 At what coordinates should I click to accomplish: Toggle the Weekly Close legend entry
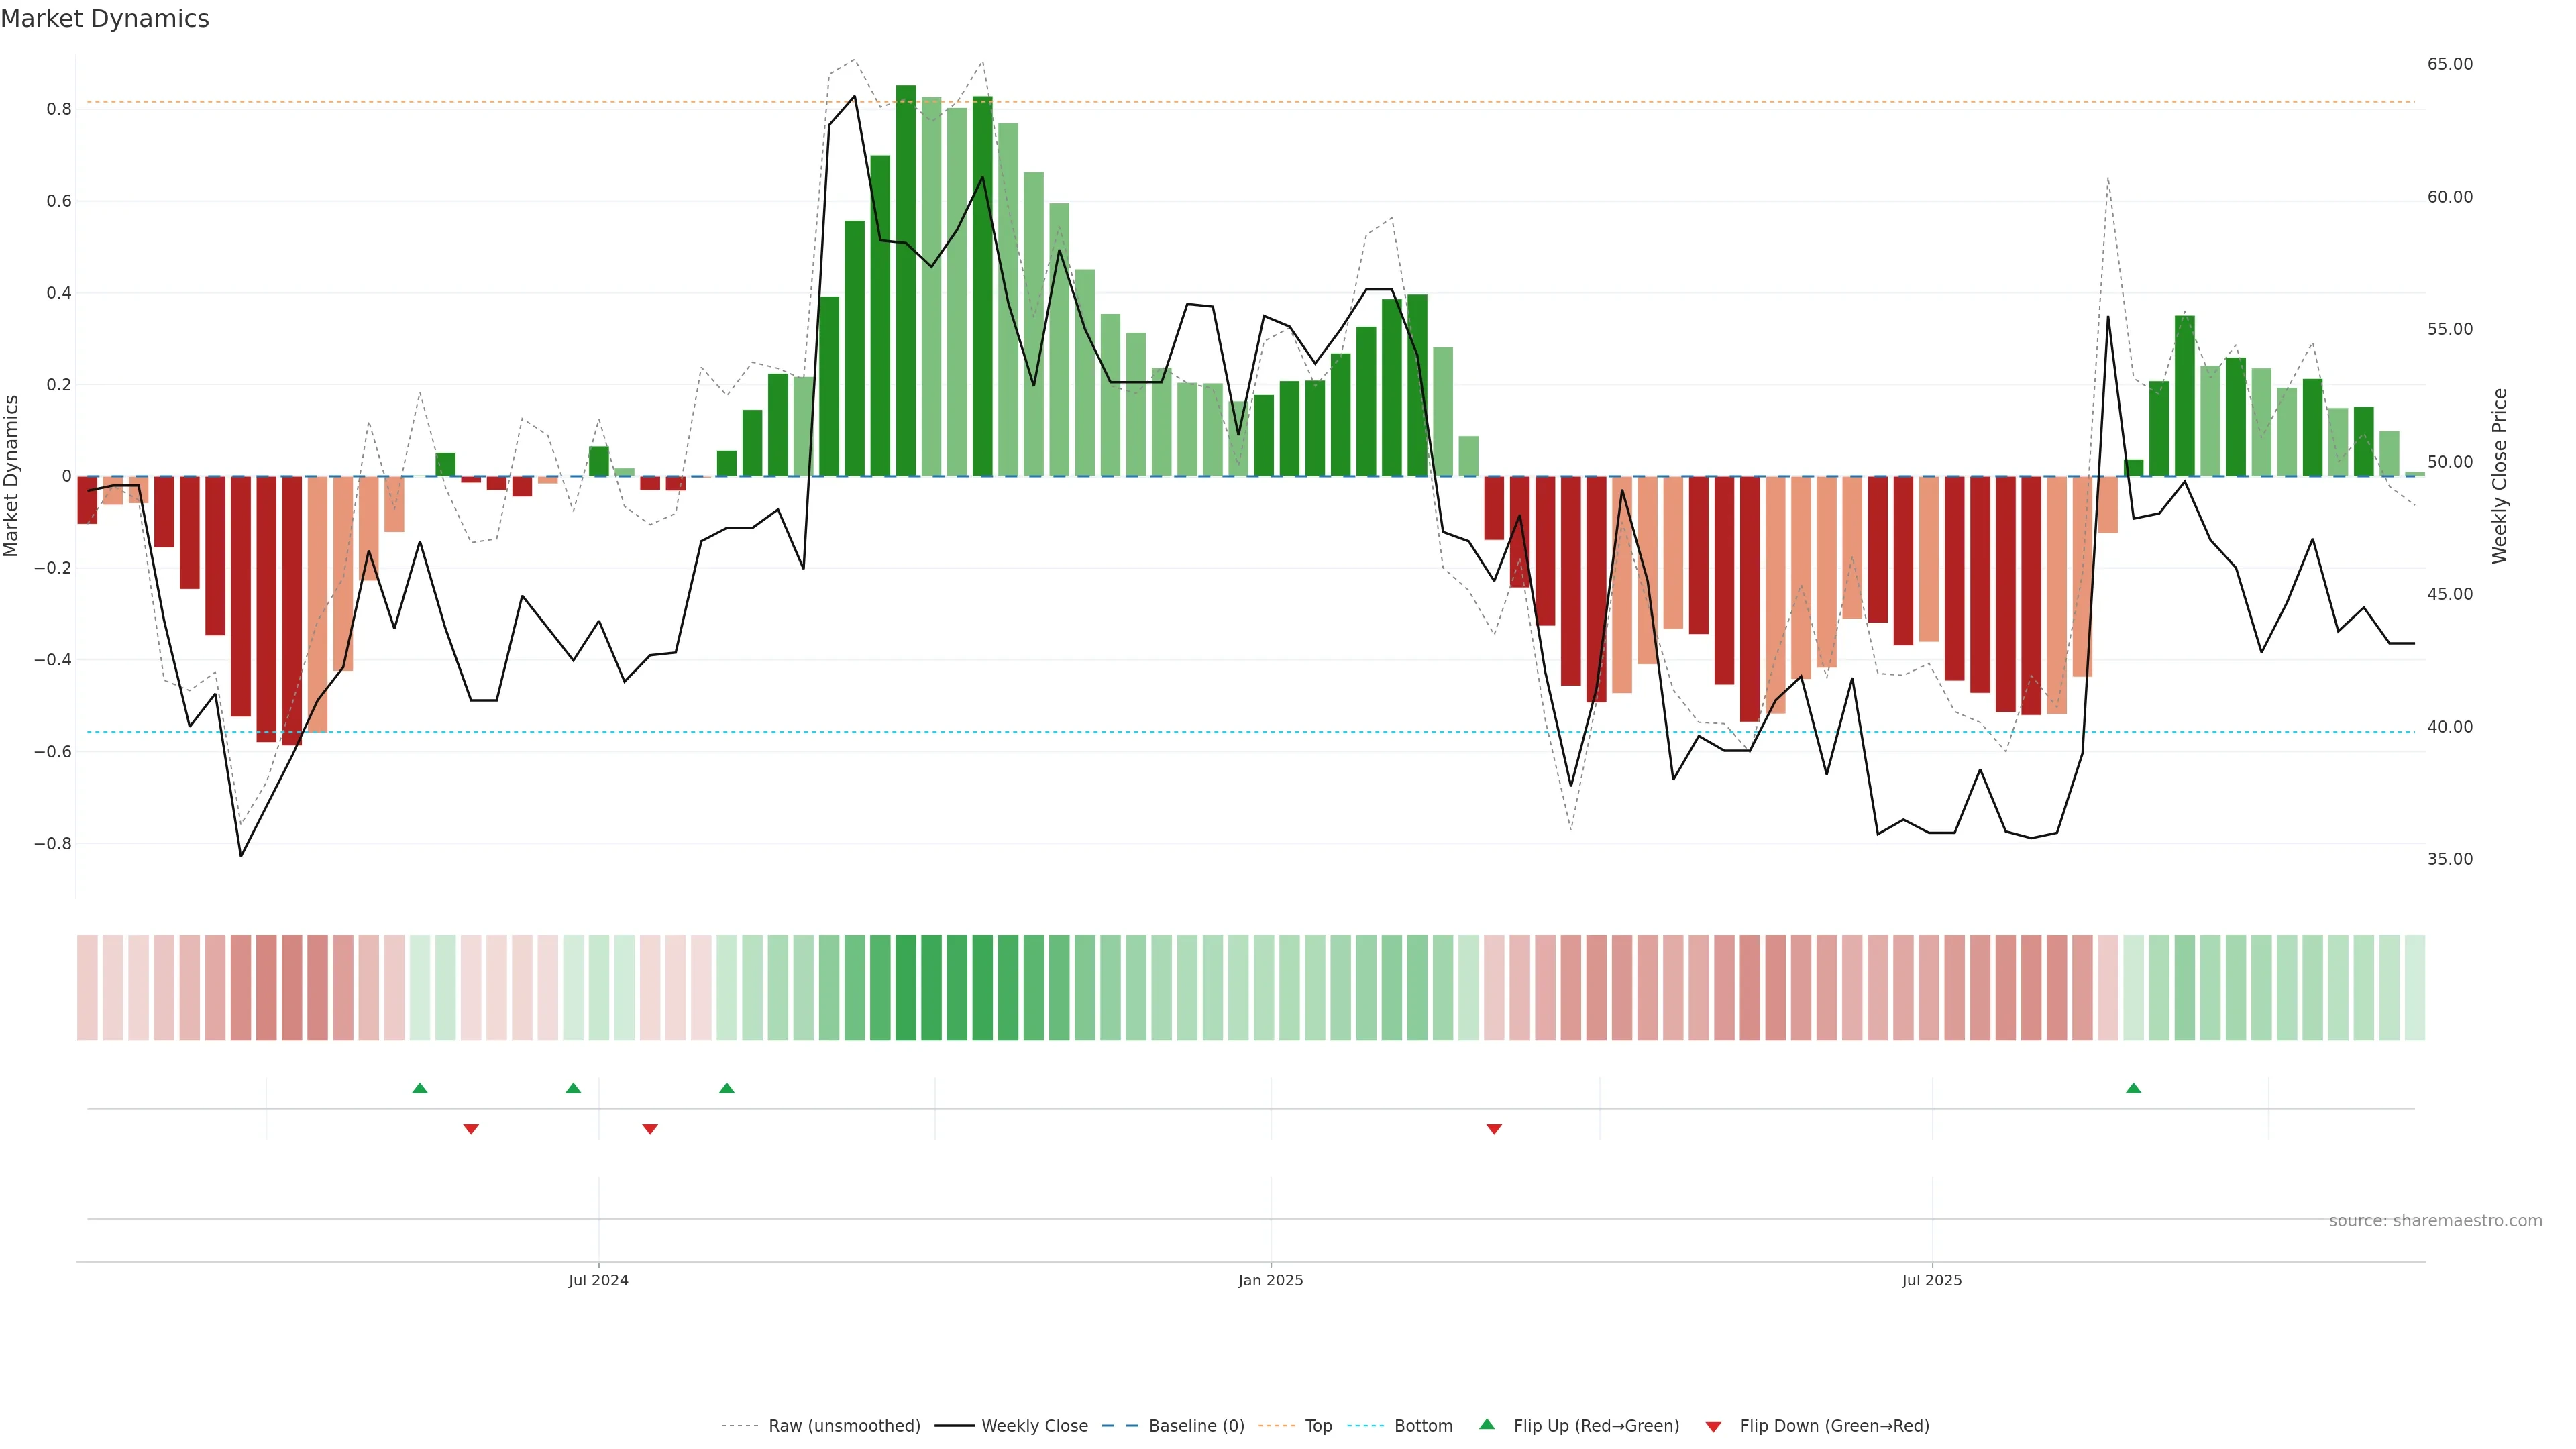point(1034,1426)
